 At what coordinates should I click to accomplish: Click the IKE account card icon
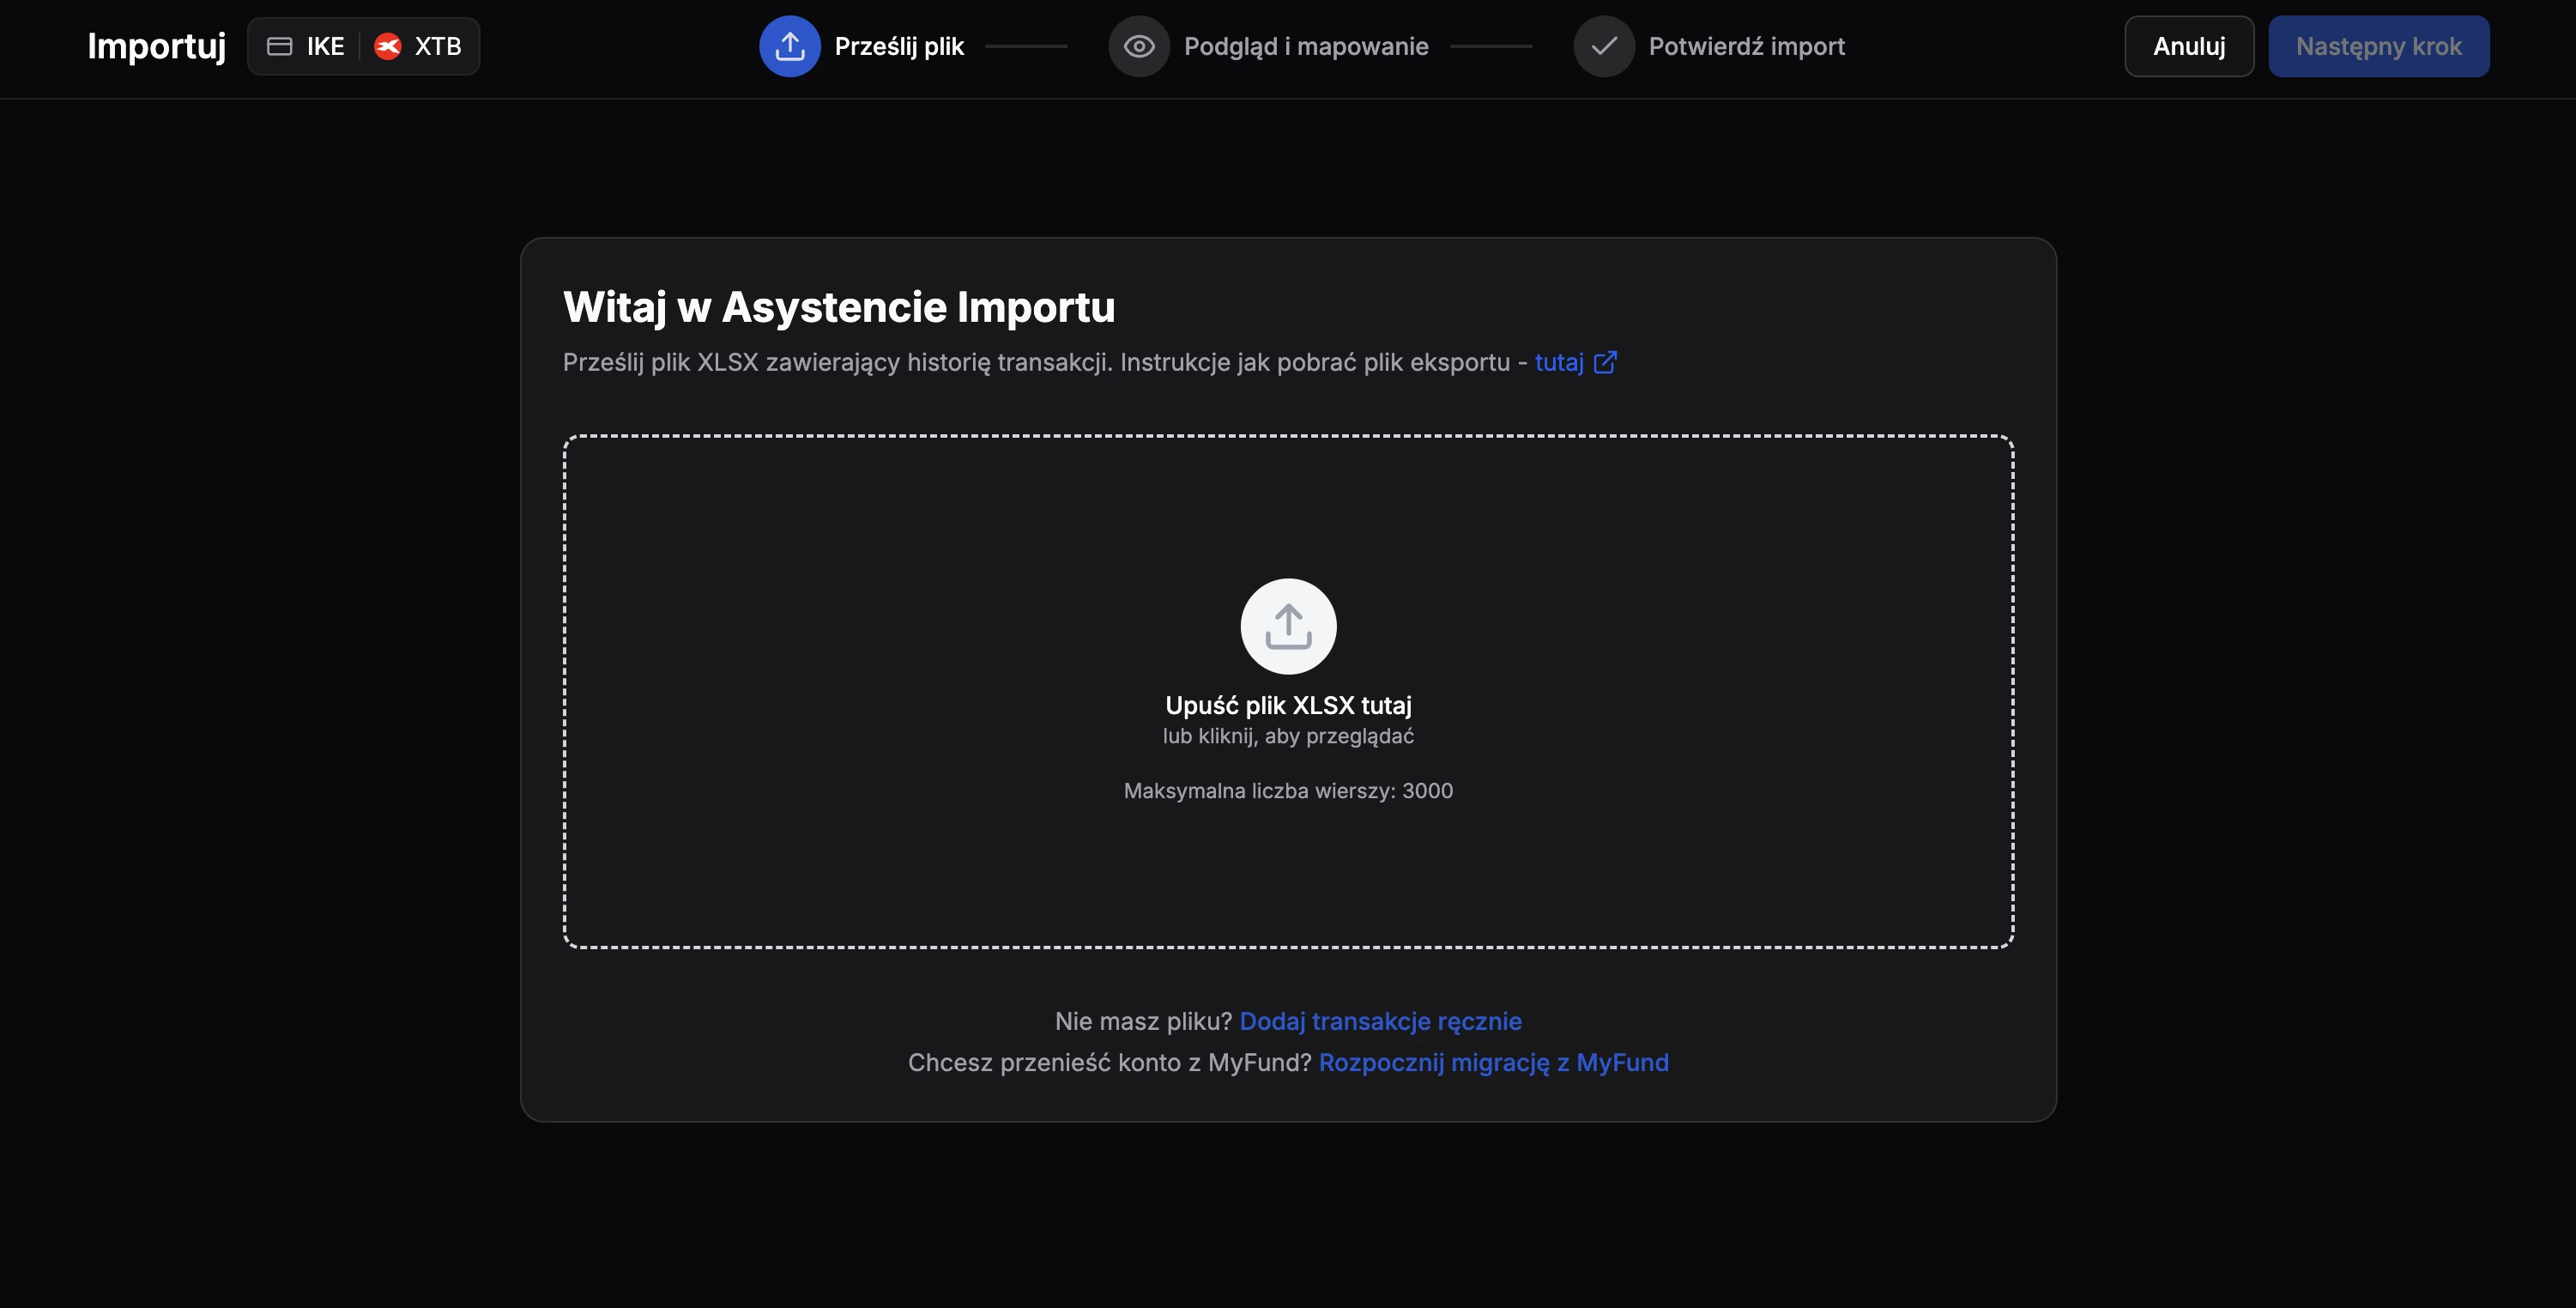pos(280,46)
